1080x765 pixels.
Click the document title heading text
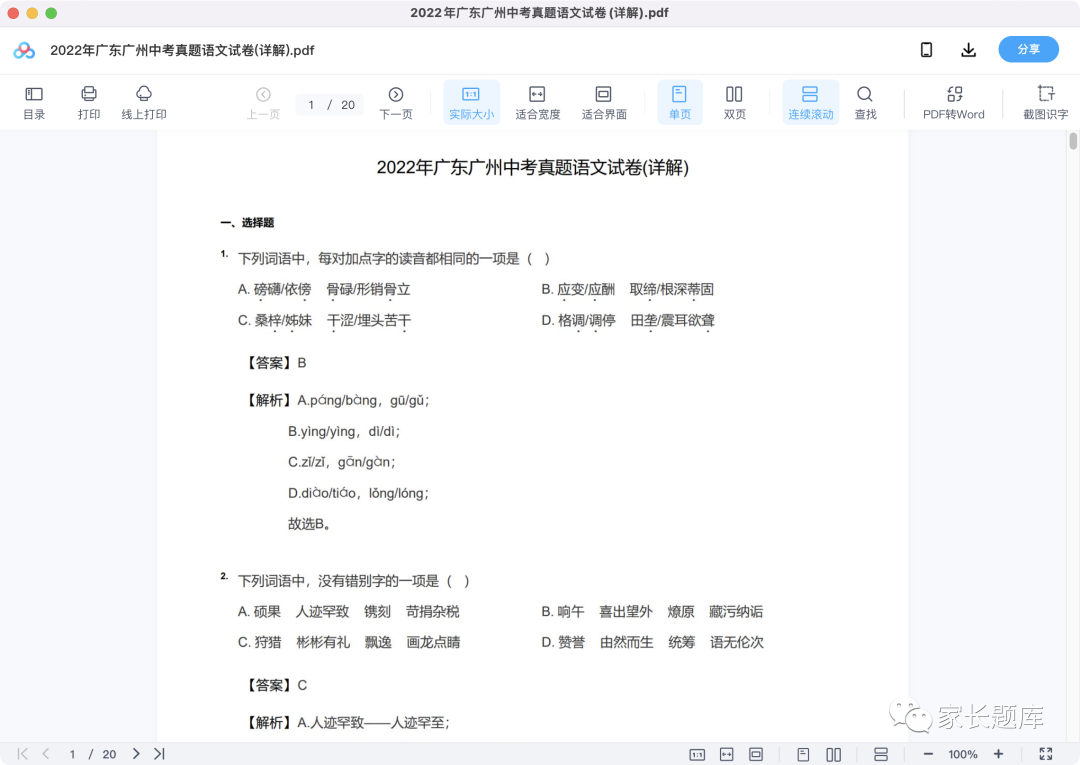coord(532,167)
